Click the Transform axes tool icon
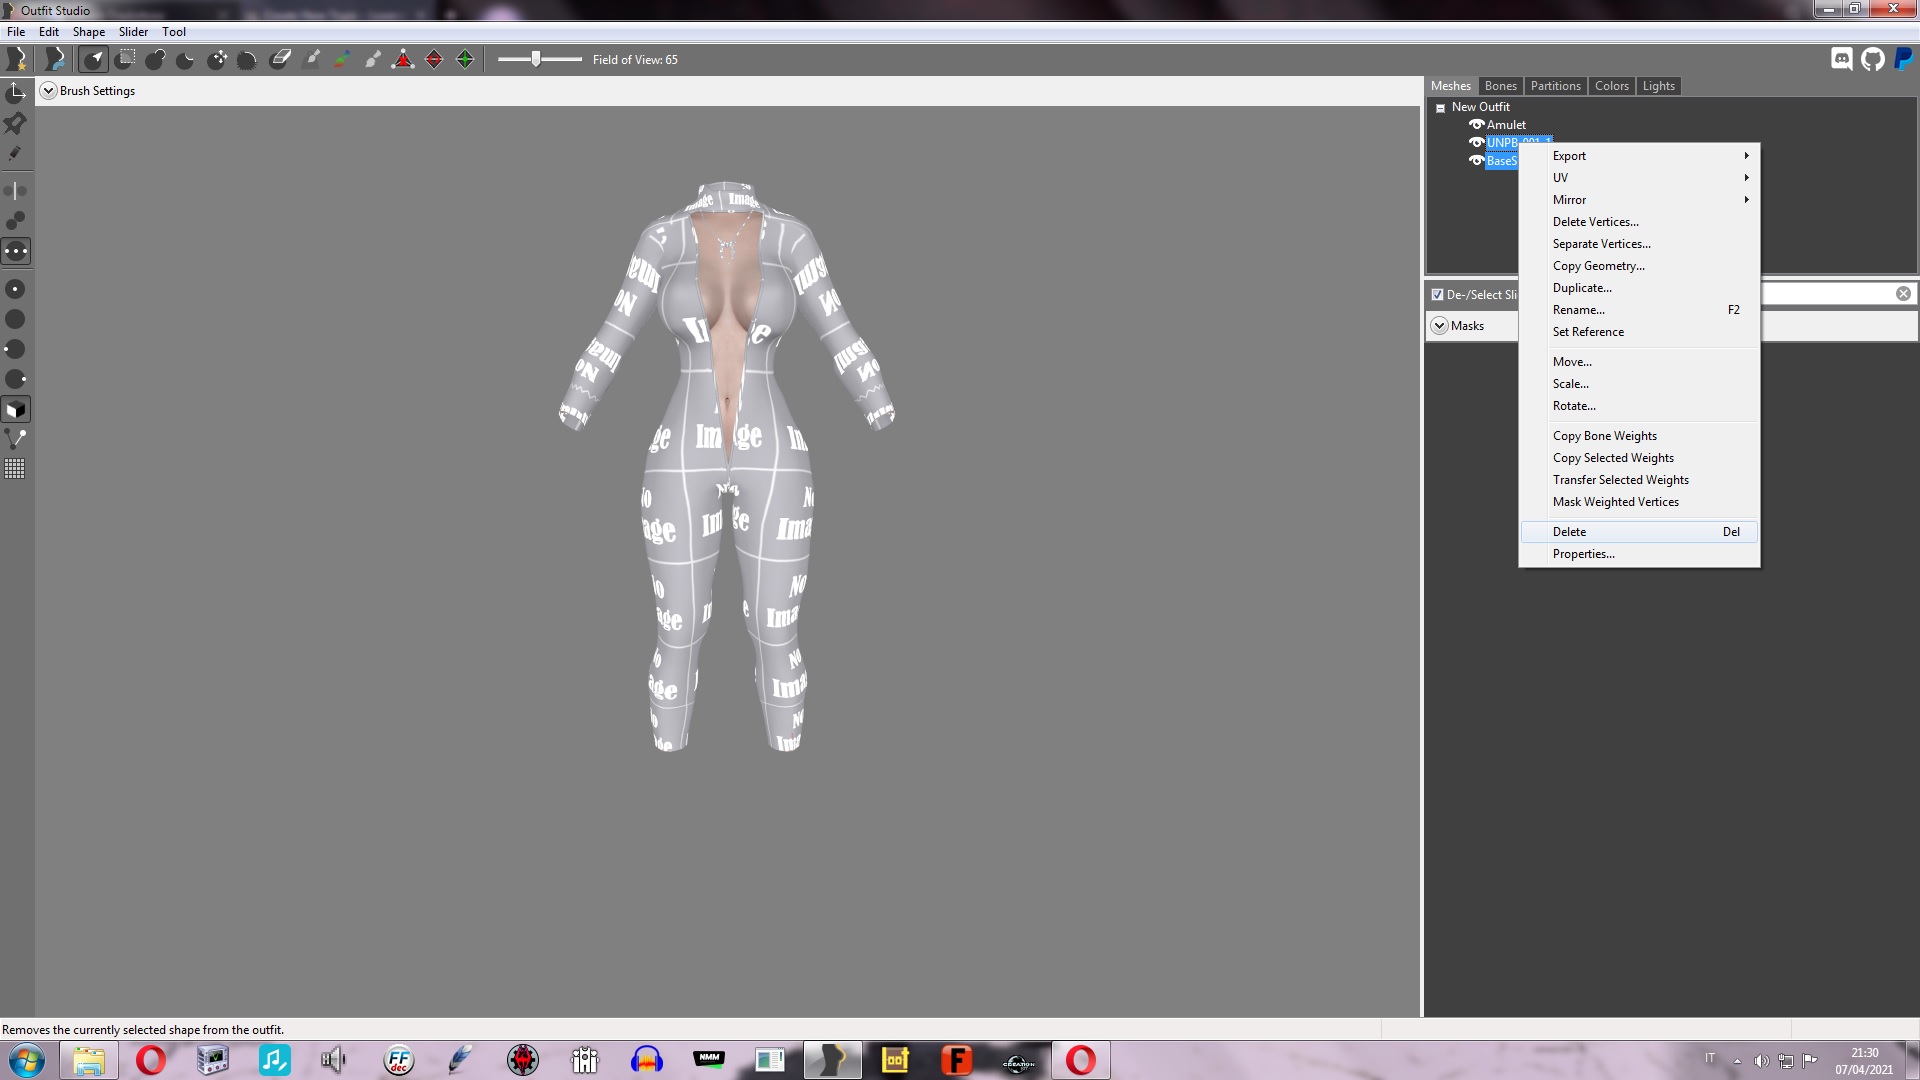The height and width of the screenshot is (1080, 1920). point(16,93)
